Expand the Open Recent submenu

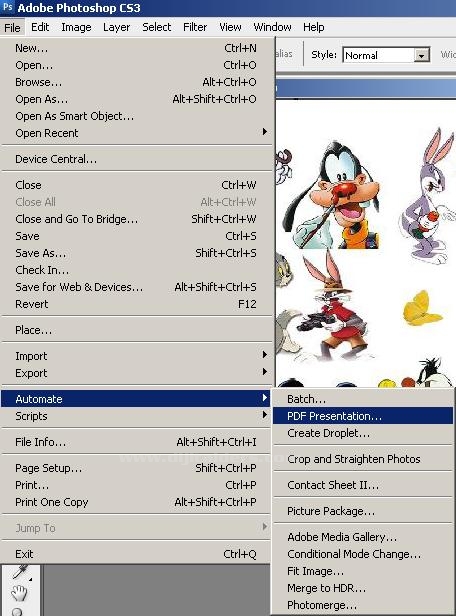point(136,133)
